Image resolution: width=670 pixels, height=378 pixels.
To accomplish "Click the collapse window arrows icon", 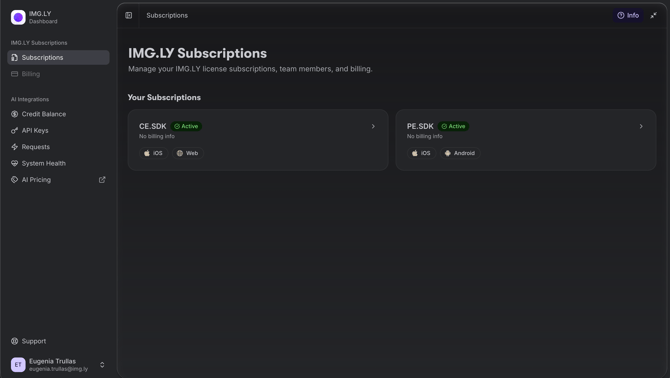I will pos(653,15).
